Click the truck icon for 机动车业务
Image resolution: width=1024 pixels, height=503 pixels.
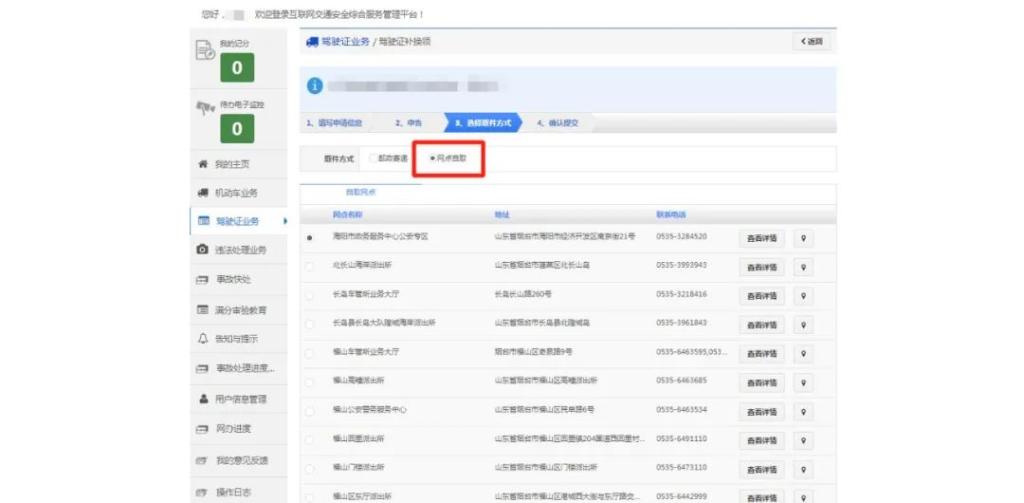coord(203,192)
